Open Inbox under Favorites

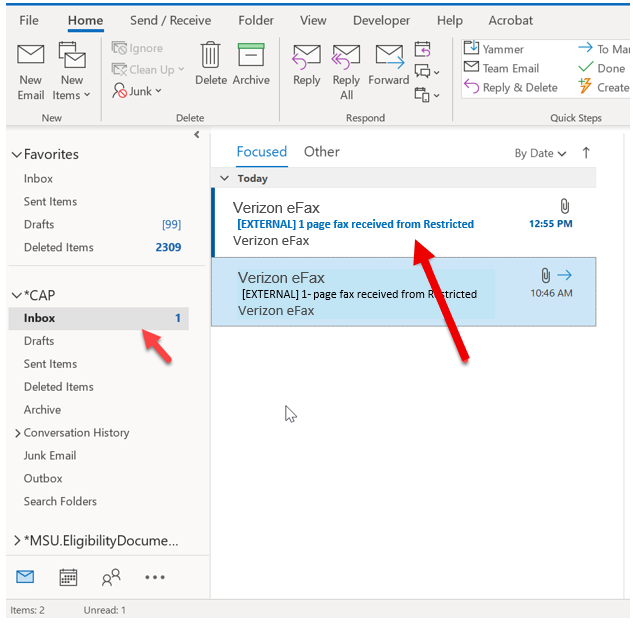coord(38,178)
